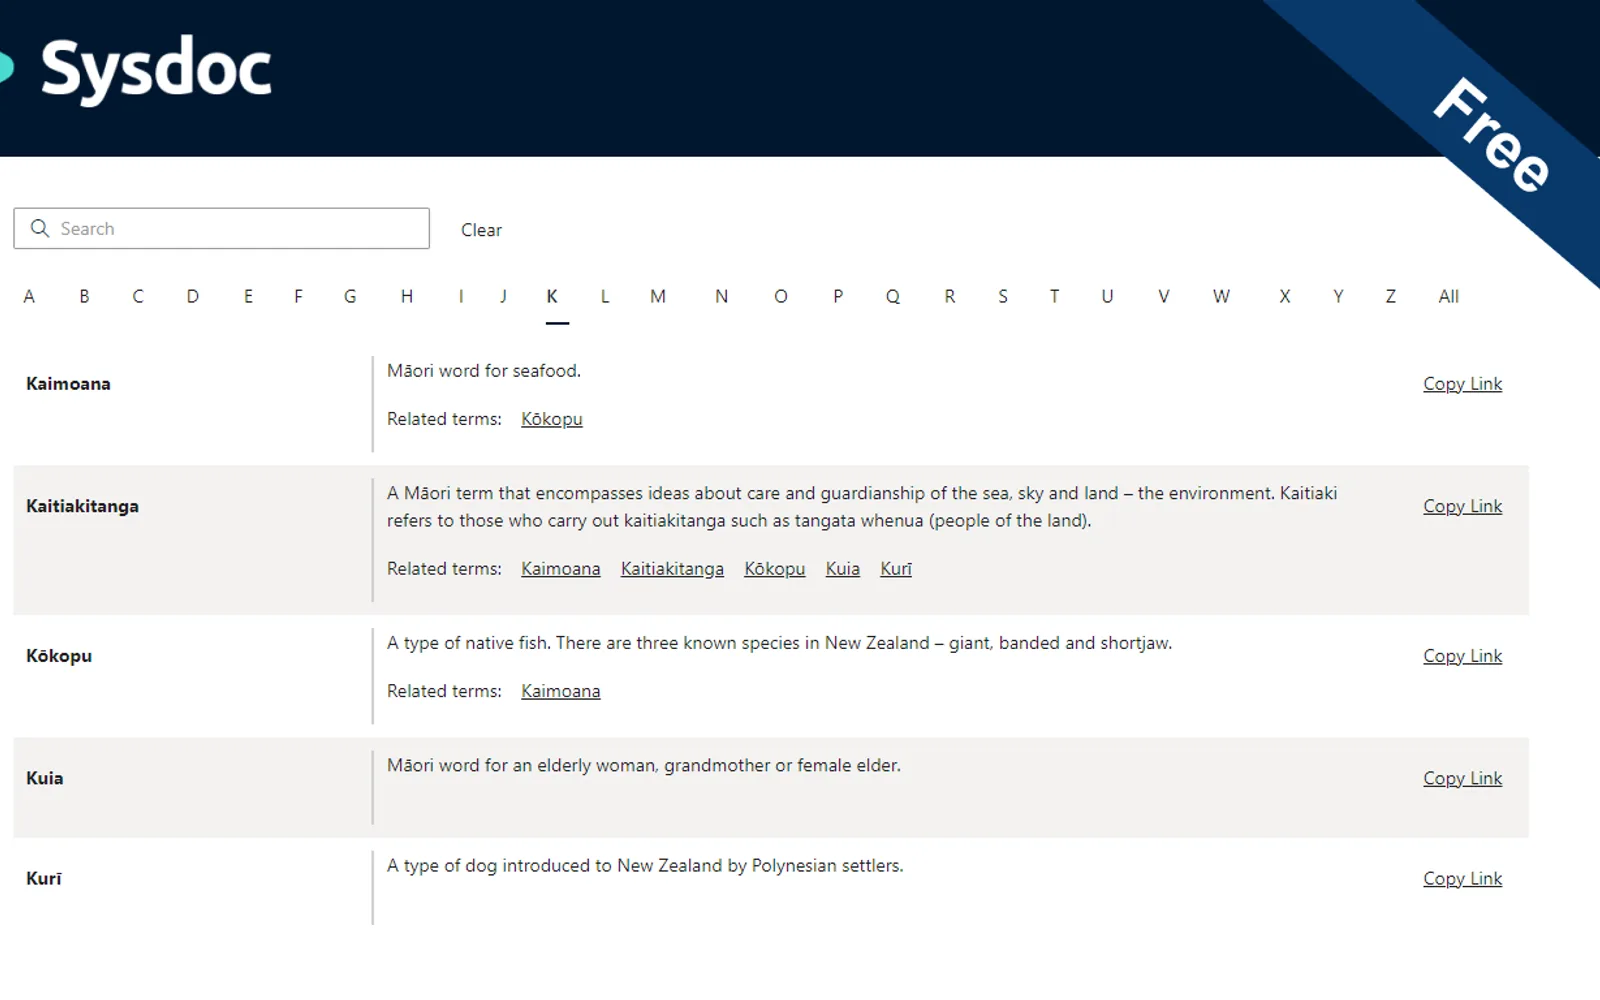Open Kōkopu related term under Kaimoana
The width and height of the screenshot is (1600, 1000).
click(x=552, y=419)
